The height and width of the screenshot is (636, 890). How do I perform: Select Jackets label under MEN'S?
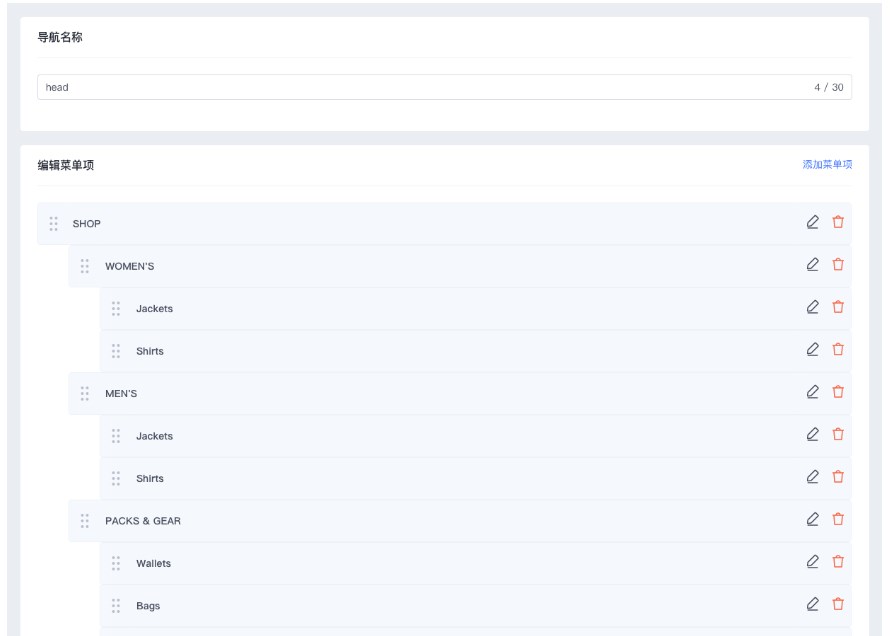pos(154,436)
